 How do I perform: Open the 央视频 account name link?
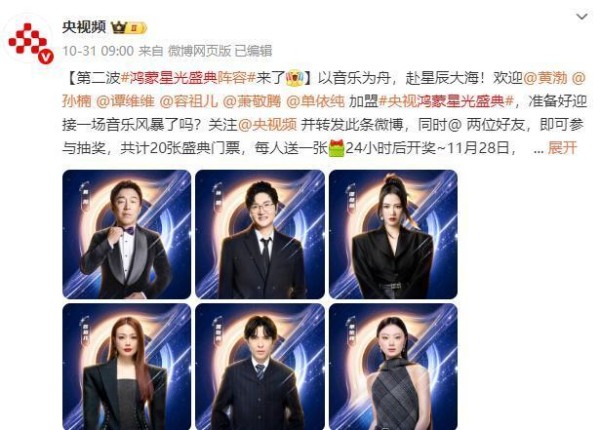click(x=84, y=28)
